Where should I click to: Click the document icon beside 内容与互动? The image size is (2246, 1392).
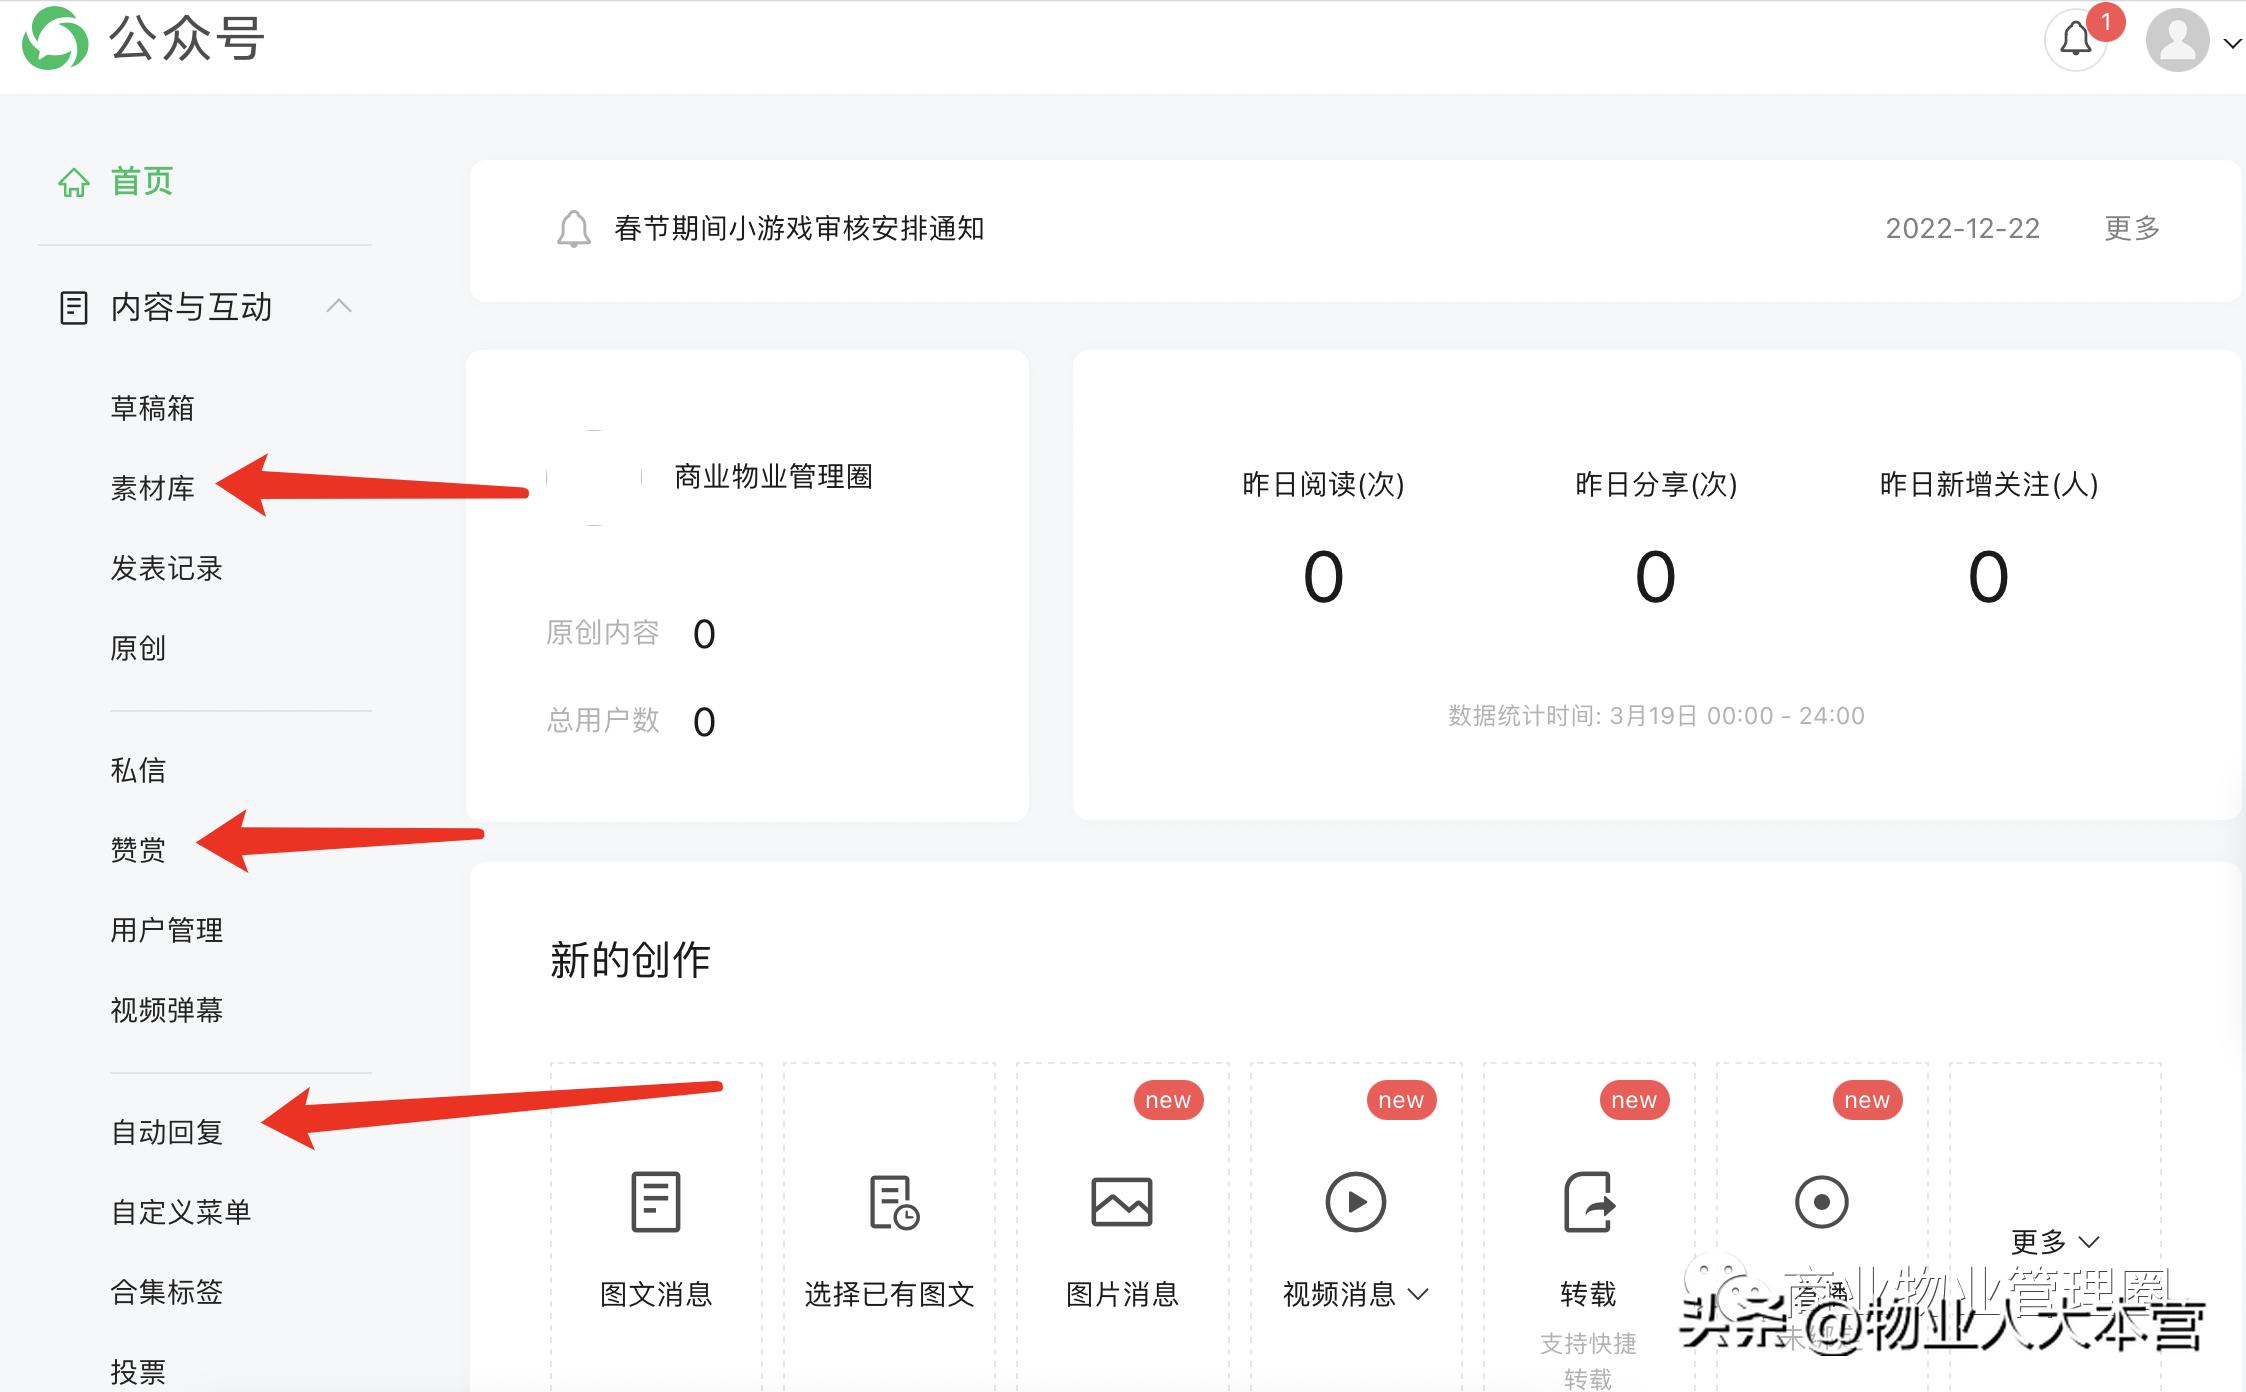(x=72, y=308)
